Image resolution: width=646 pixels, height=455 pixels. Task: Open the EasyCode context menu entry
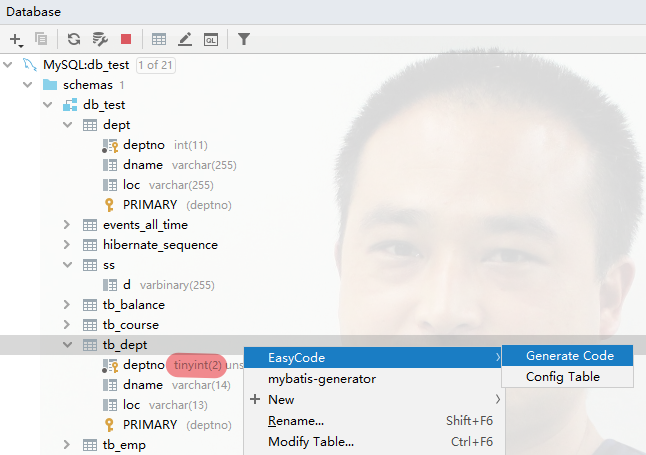[373, 357]
